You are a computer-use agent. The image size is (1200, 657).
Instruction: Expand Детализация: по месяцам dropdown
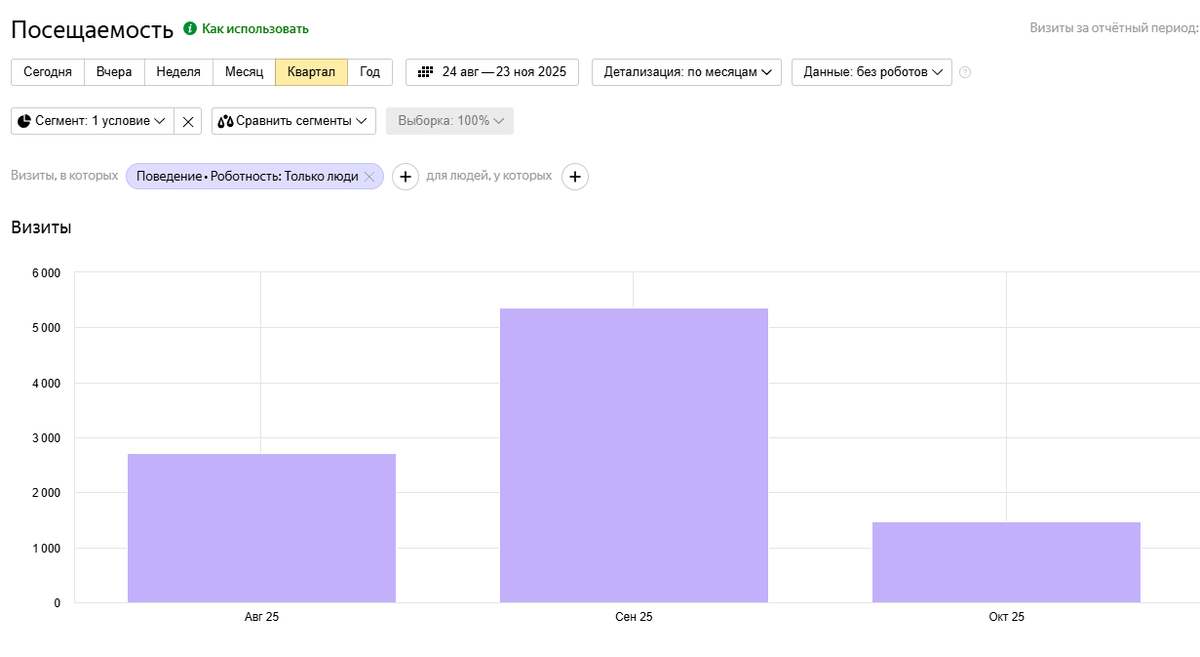[687, 72]
